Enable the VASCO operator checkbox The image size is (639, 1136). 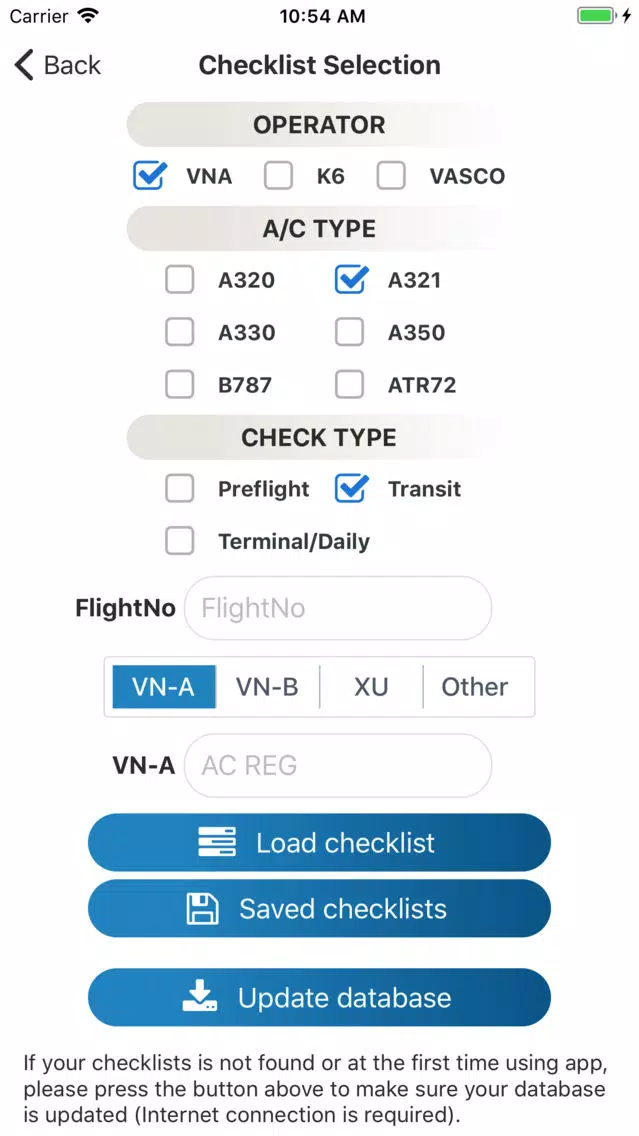tap(391, 176)
